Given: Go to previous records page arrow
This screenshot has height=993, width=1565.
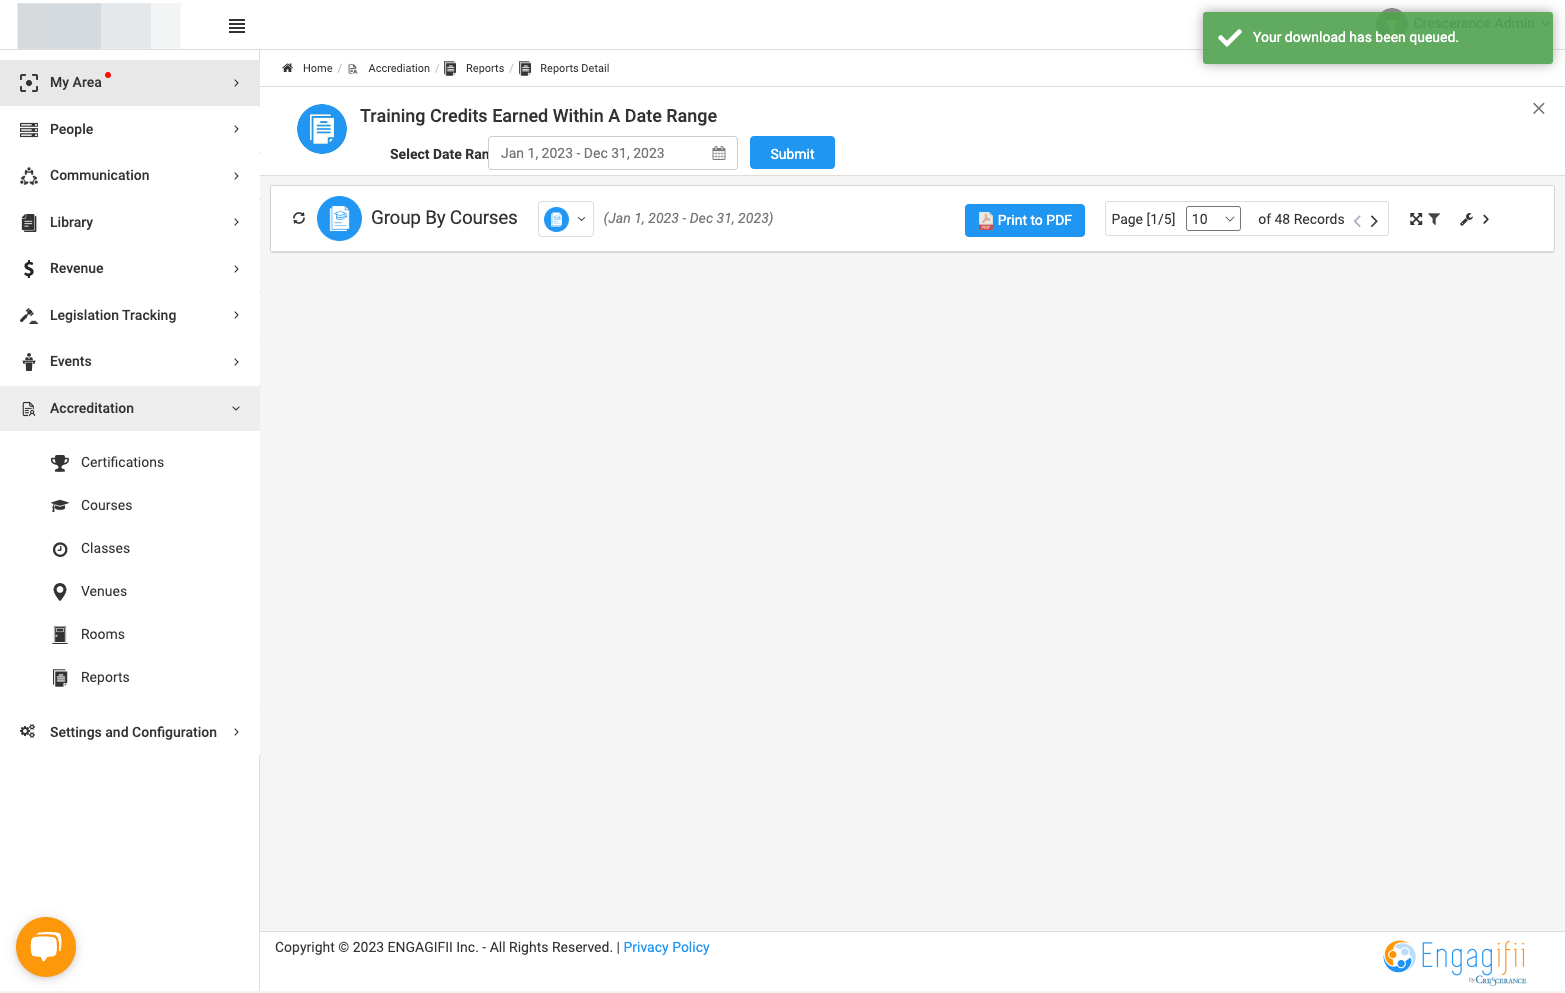Looking at the screenshot, I should [1357, 221].
